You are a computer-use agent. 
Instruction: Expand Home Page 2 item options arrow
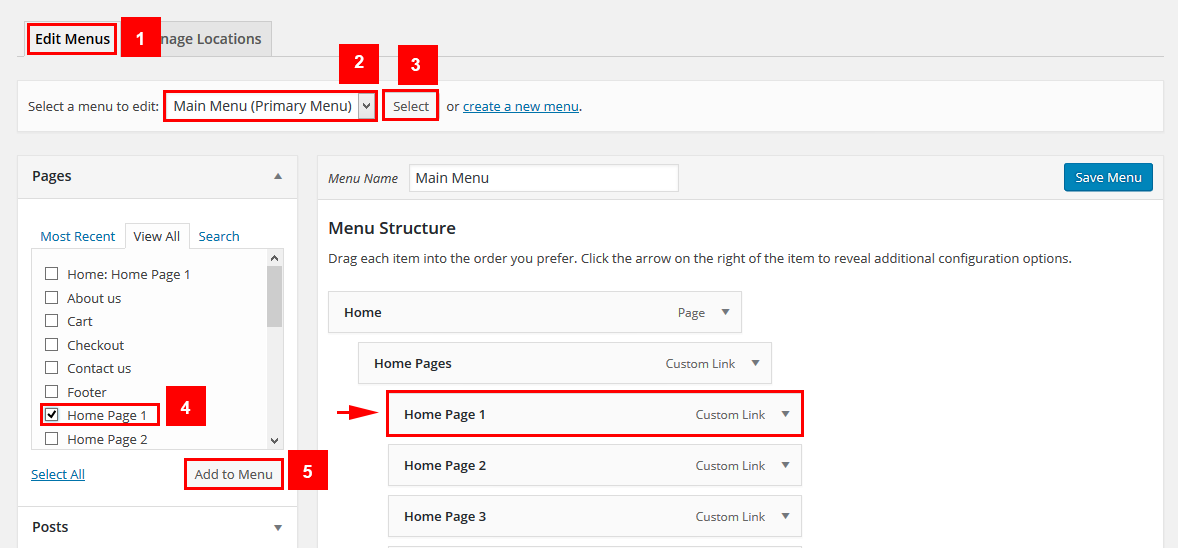[785, 465]
